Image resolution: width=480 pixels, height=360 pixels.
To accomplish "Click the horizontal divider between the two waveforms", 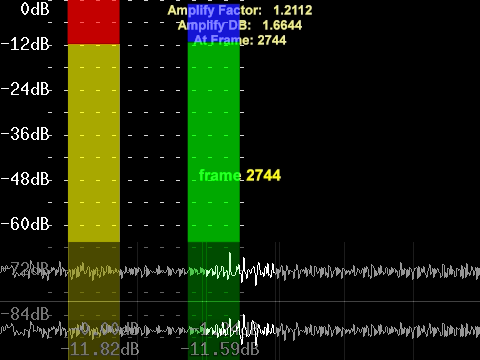I will [240, 302].
